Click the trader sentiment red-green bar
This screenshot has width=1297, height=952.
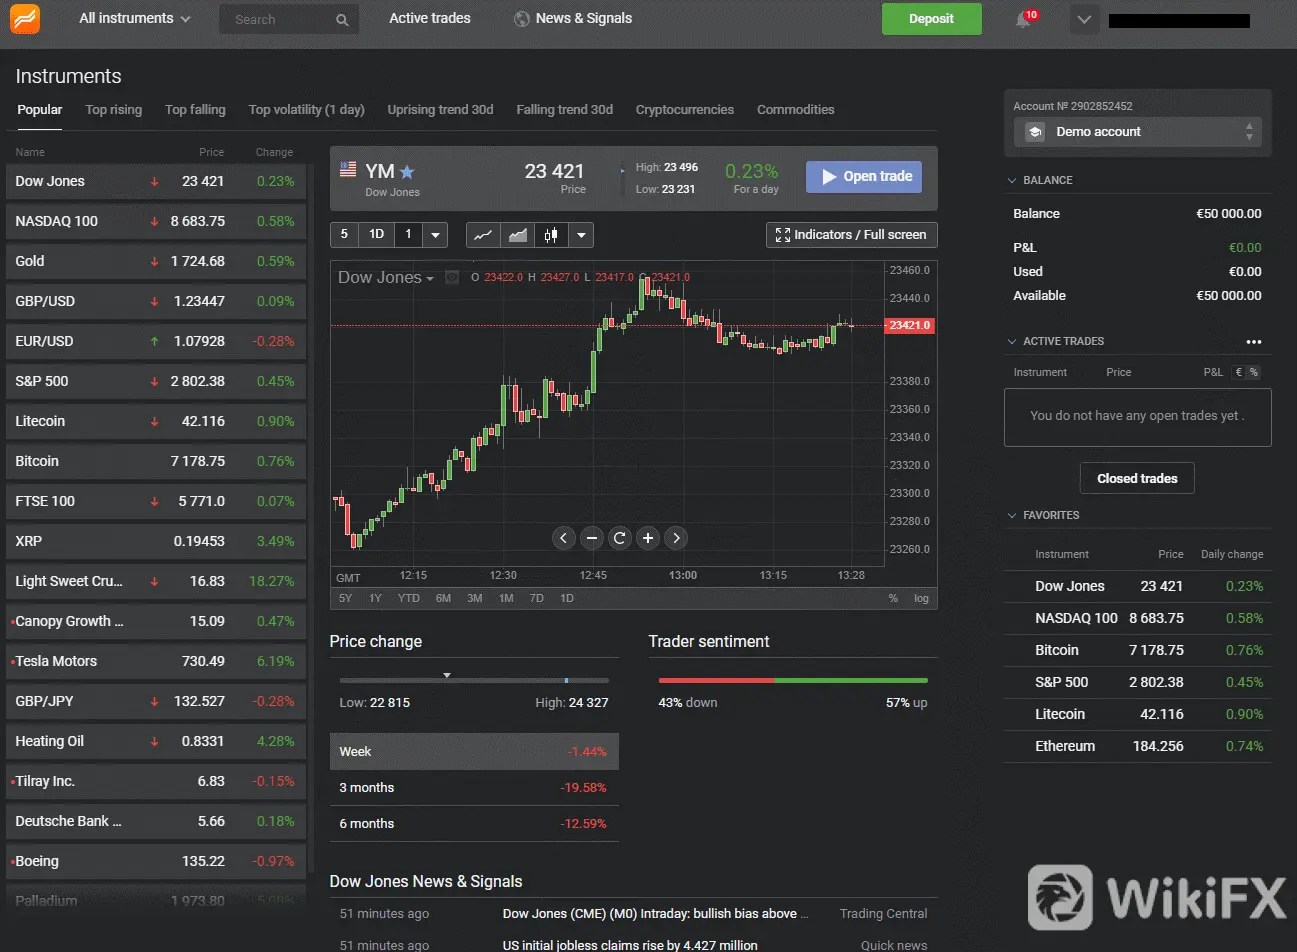793,680
